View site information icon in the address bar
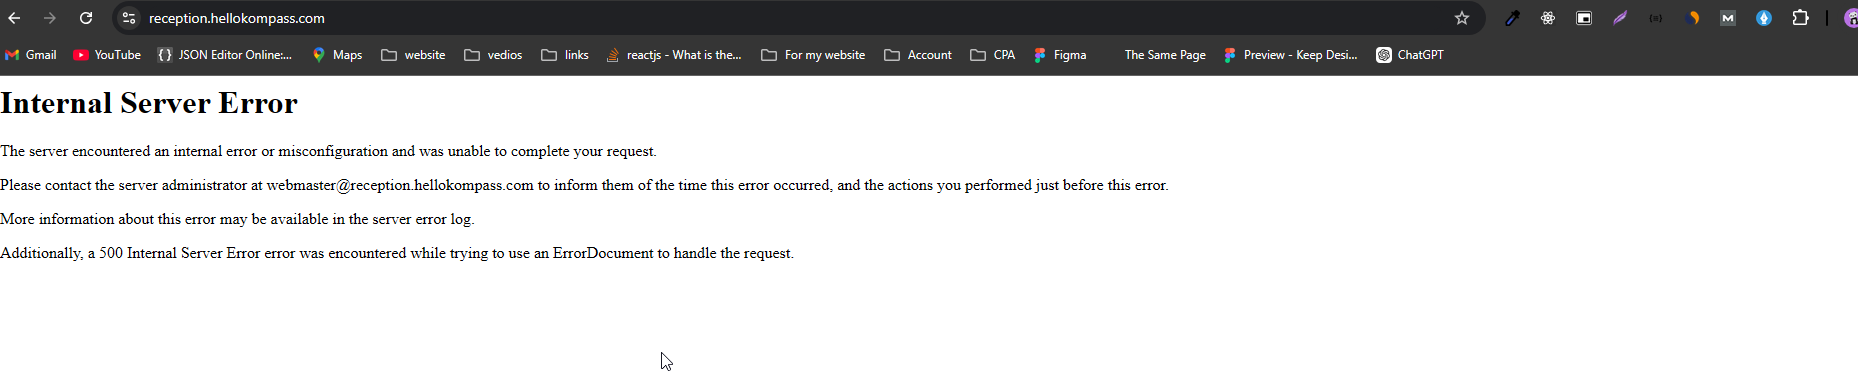 coord(128,18)
